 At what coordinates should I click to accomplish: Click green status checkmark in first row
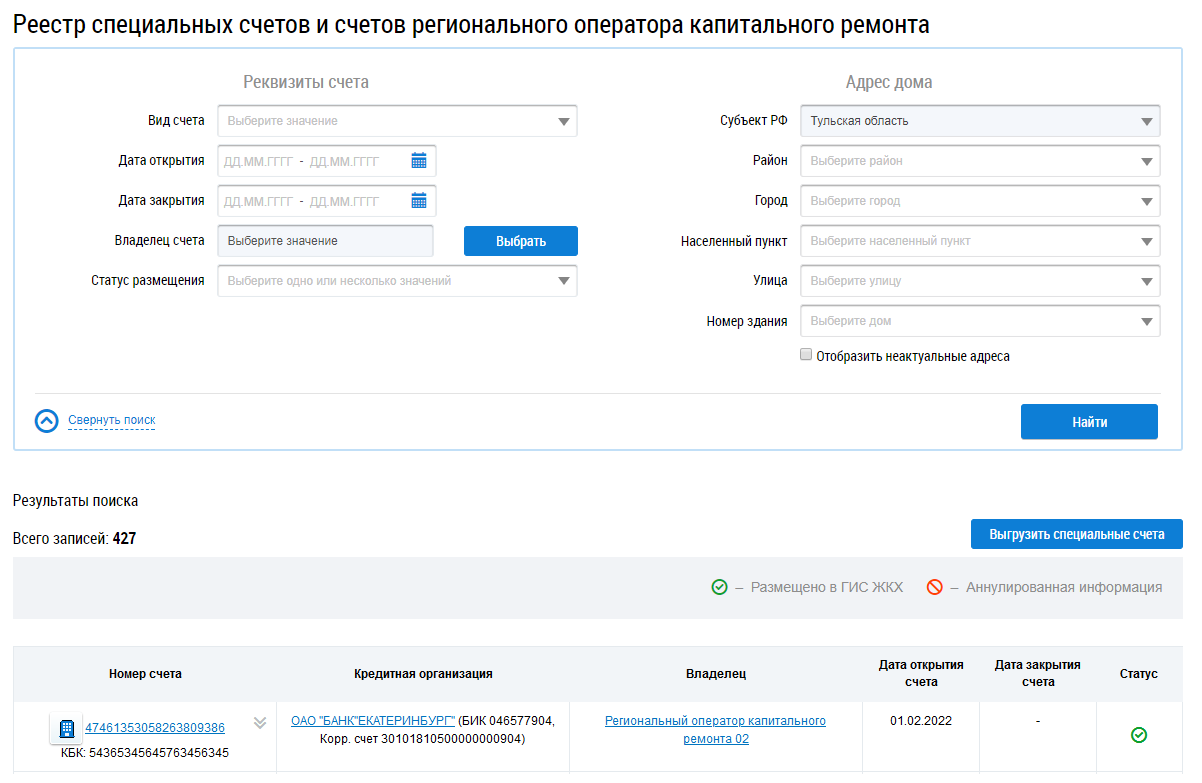[x=1138, y=735]
